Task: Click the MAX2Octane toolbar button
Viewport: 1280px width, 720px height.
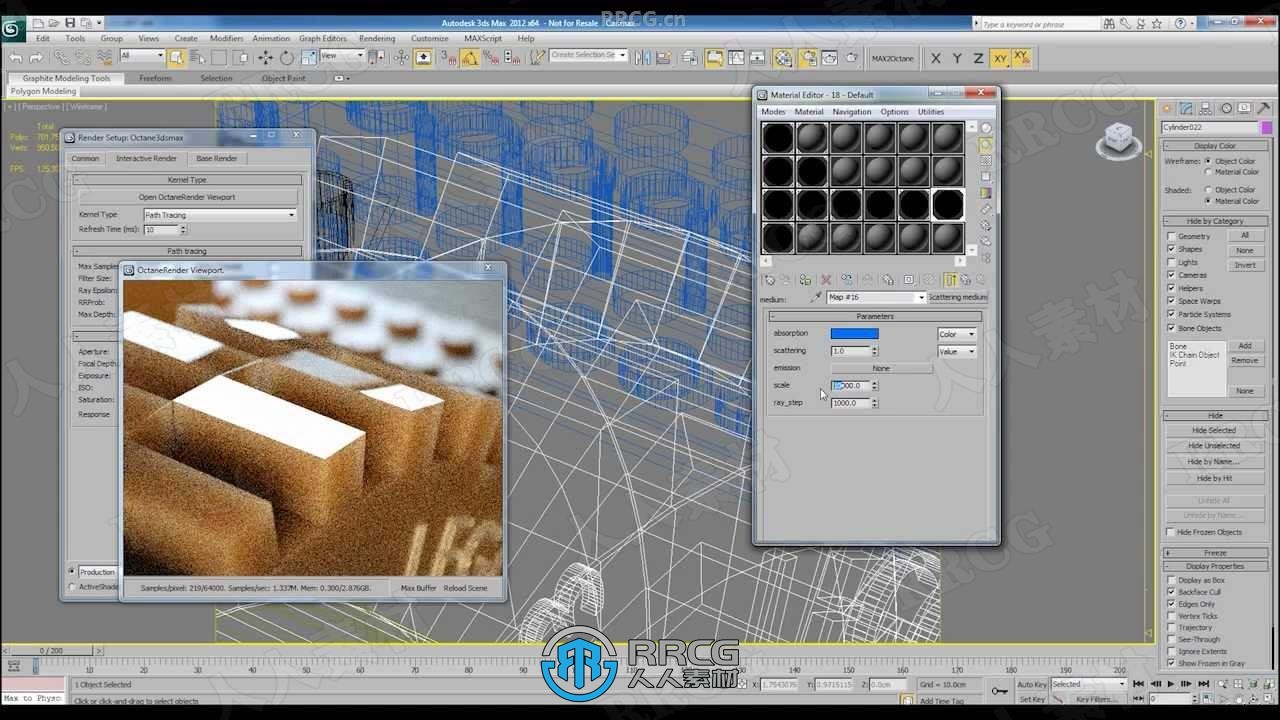Action: click(892, 58)
